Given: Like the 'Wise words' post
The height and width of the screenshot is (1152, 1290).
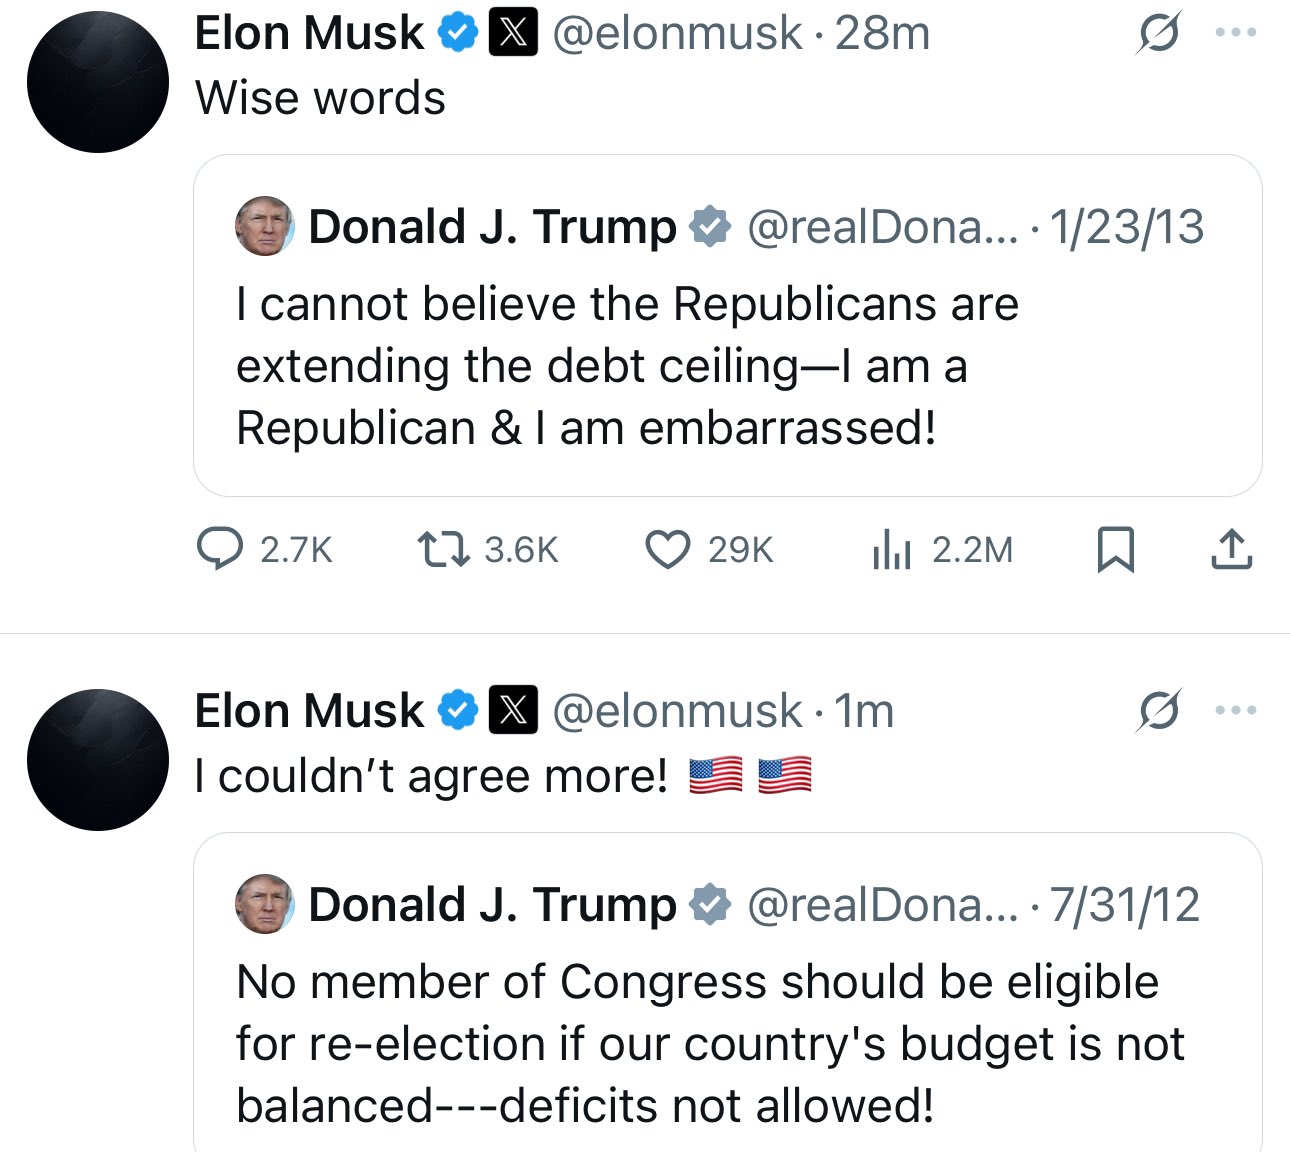Looking at the screenshot, I should 667,549.
